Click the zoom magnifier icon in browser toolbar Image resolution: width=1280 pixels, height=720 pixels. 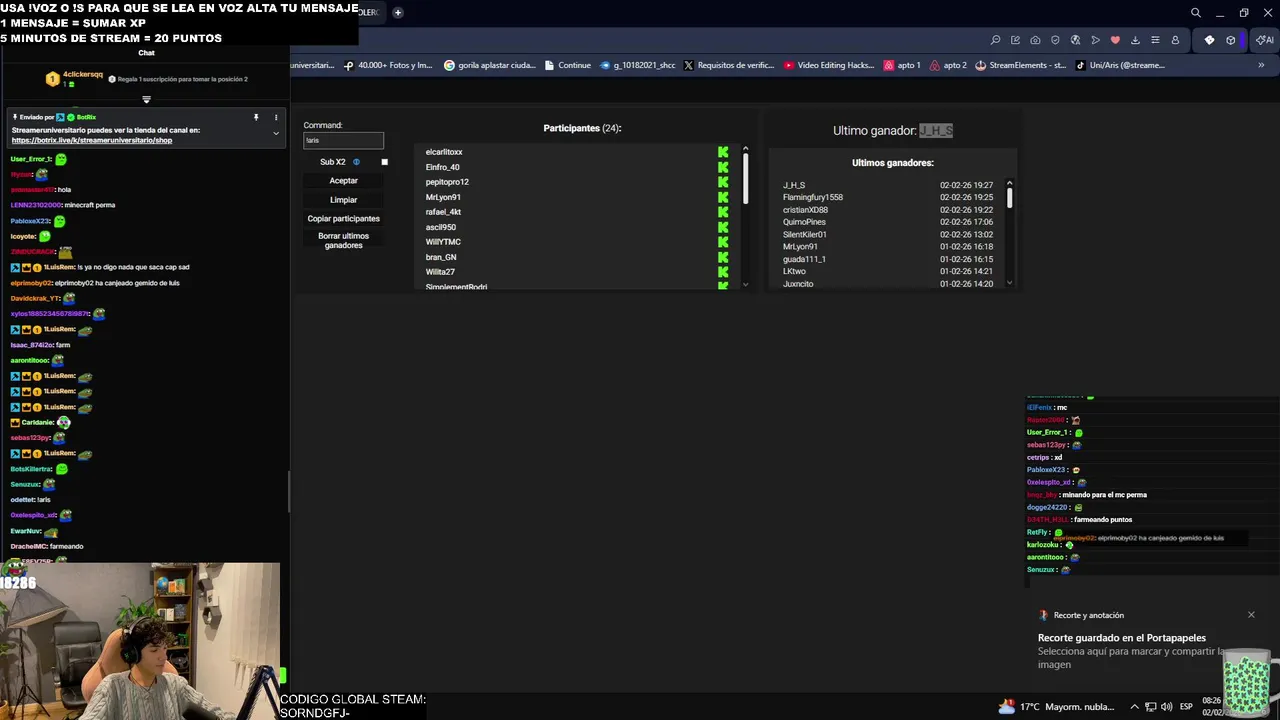995,40
